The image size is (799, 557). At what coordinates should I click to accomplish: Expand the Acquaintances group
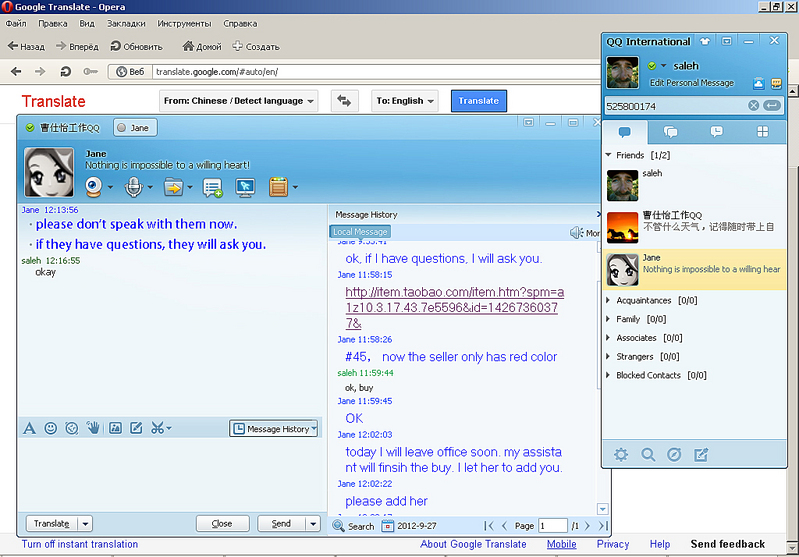tap(608, 300)
